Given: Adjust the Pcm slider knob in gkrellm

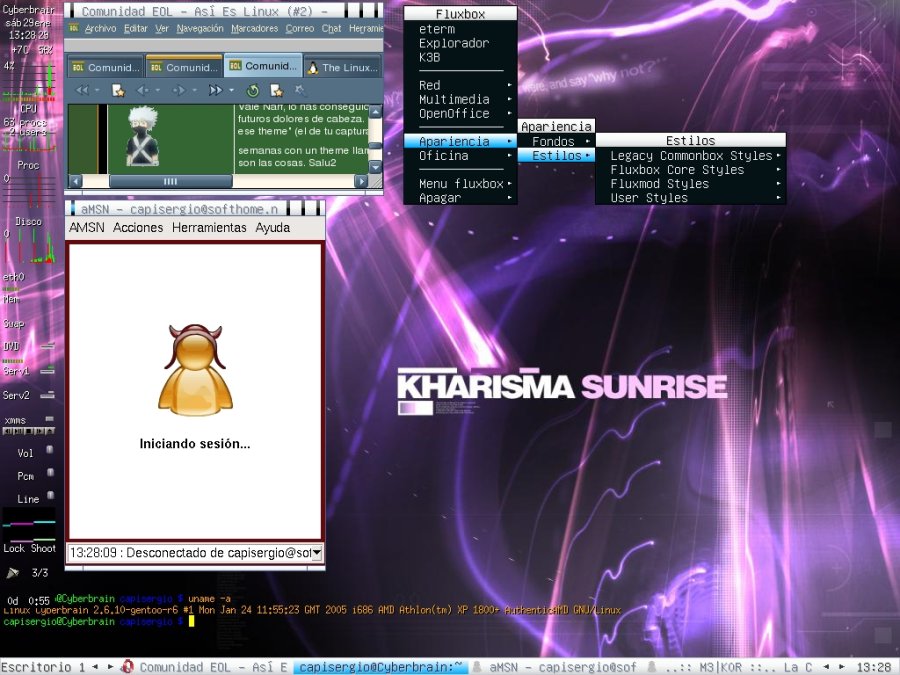Looking at the screenshot, I should (x=50, y=472).
